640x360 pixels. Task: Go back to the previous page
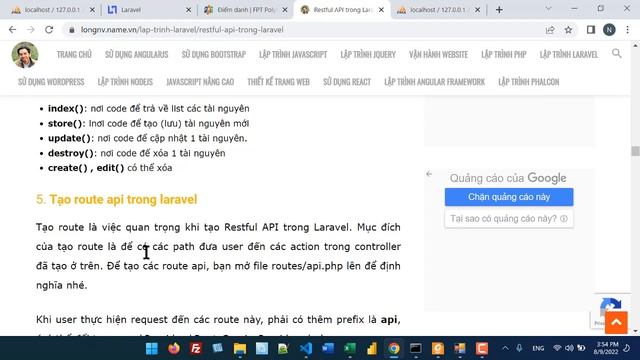12,30
